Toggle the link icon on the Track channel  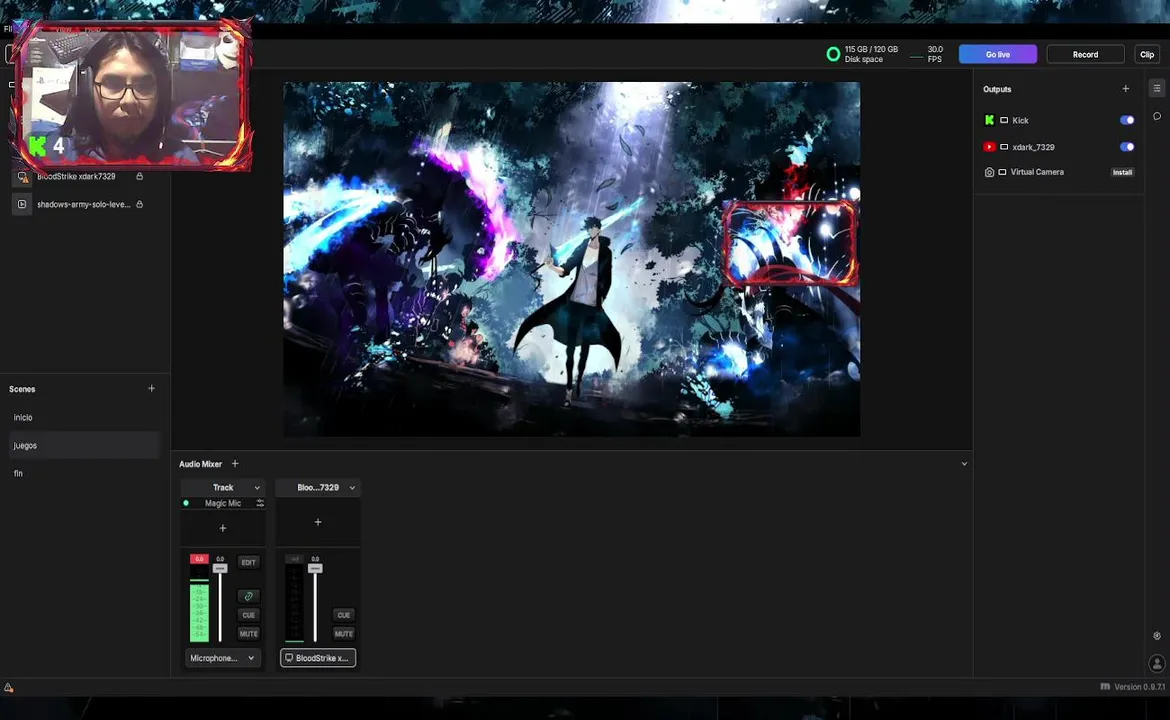click(248, 596)
